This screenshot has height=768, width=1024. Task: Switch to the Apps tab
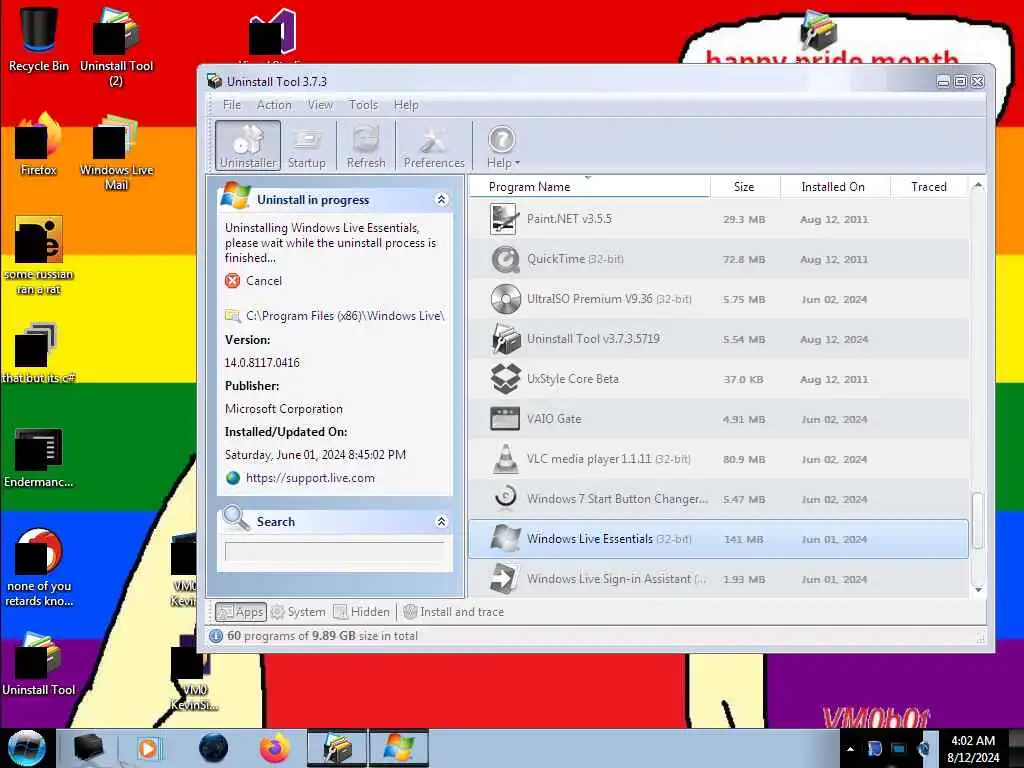tap(240, 612)
